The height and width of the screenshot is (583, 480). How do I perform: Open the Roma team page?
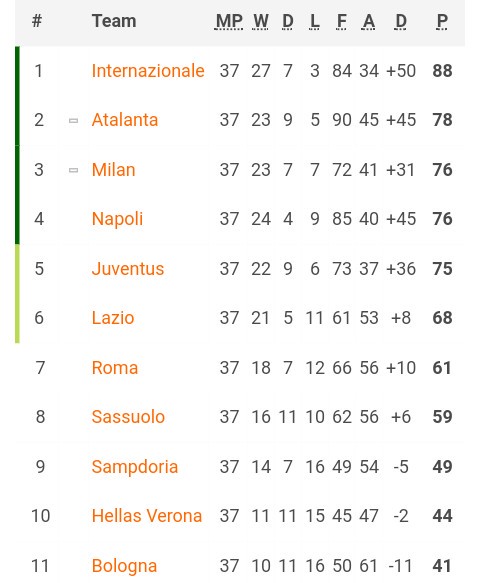[x=115, y=368]
